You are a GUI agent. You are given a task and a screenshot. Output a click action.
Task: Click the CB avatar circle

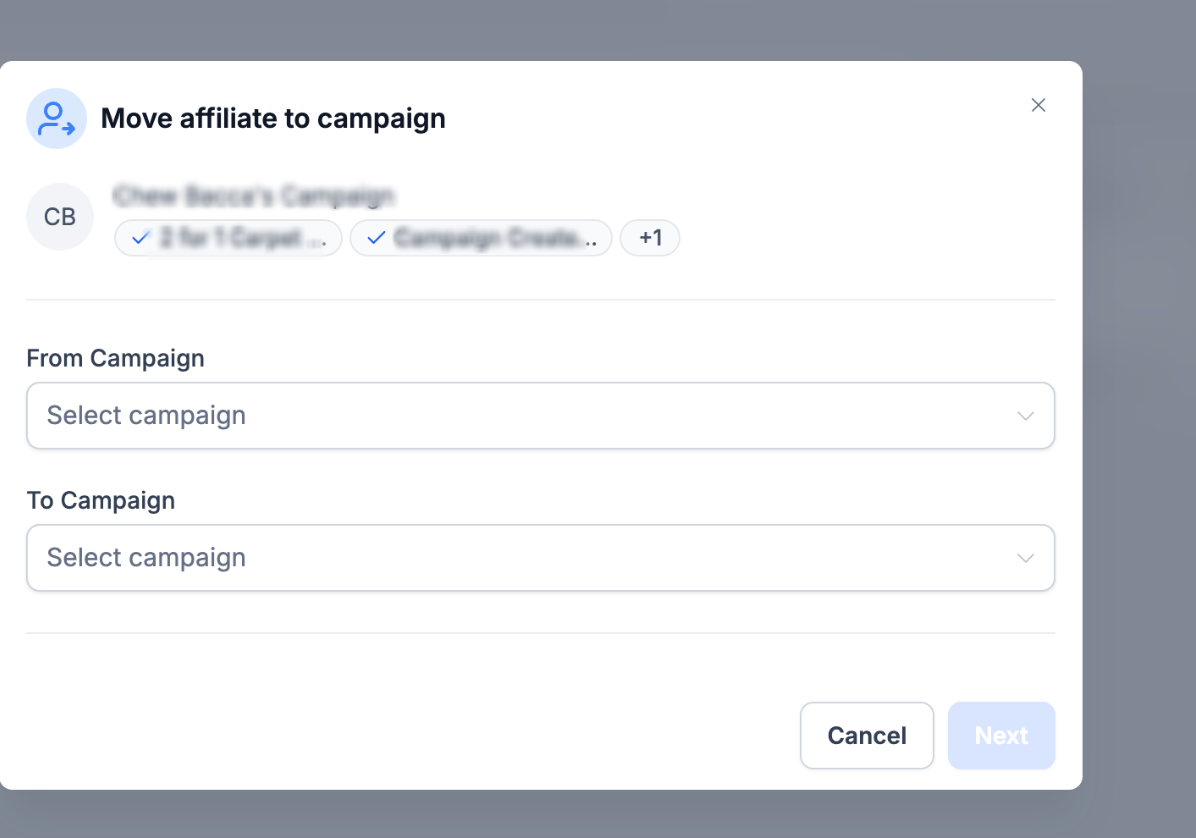coord(60,217)
